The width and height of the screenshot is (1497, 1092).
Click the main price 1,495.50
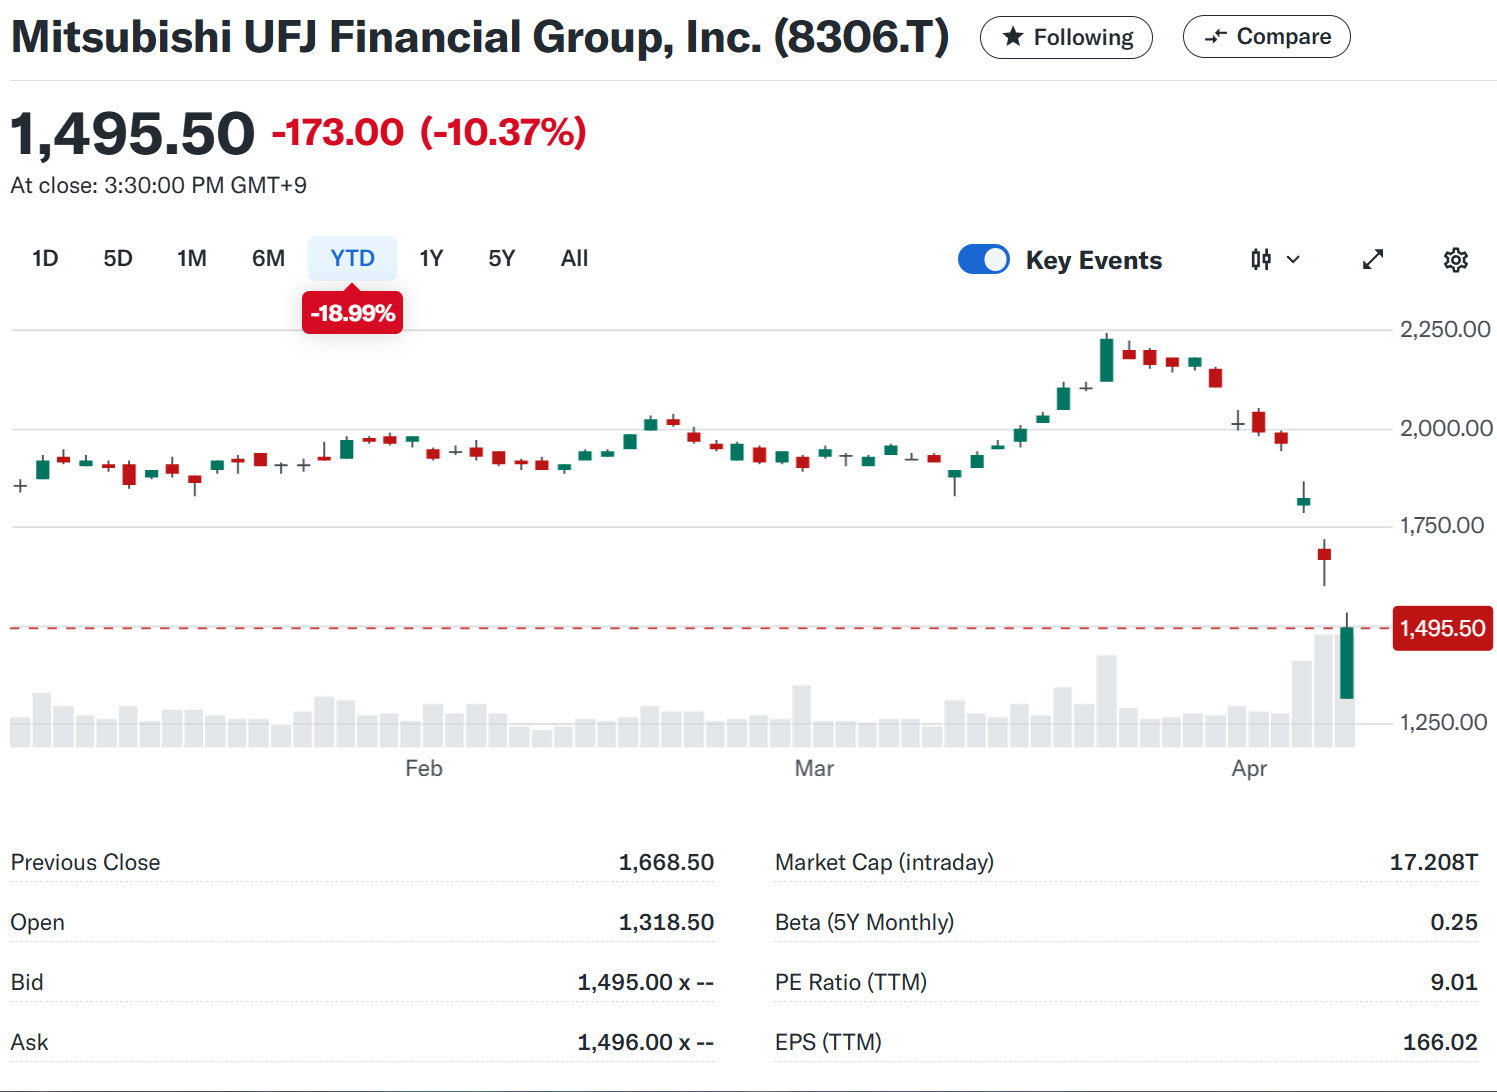click(133, 134)
